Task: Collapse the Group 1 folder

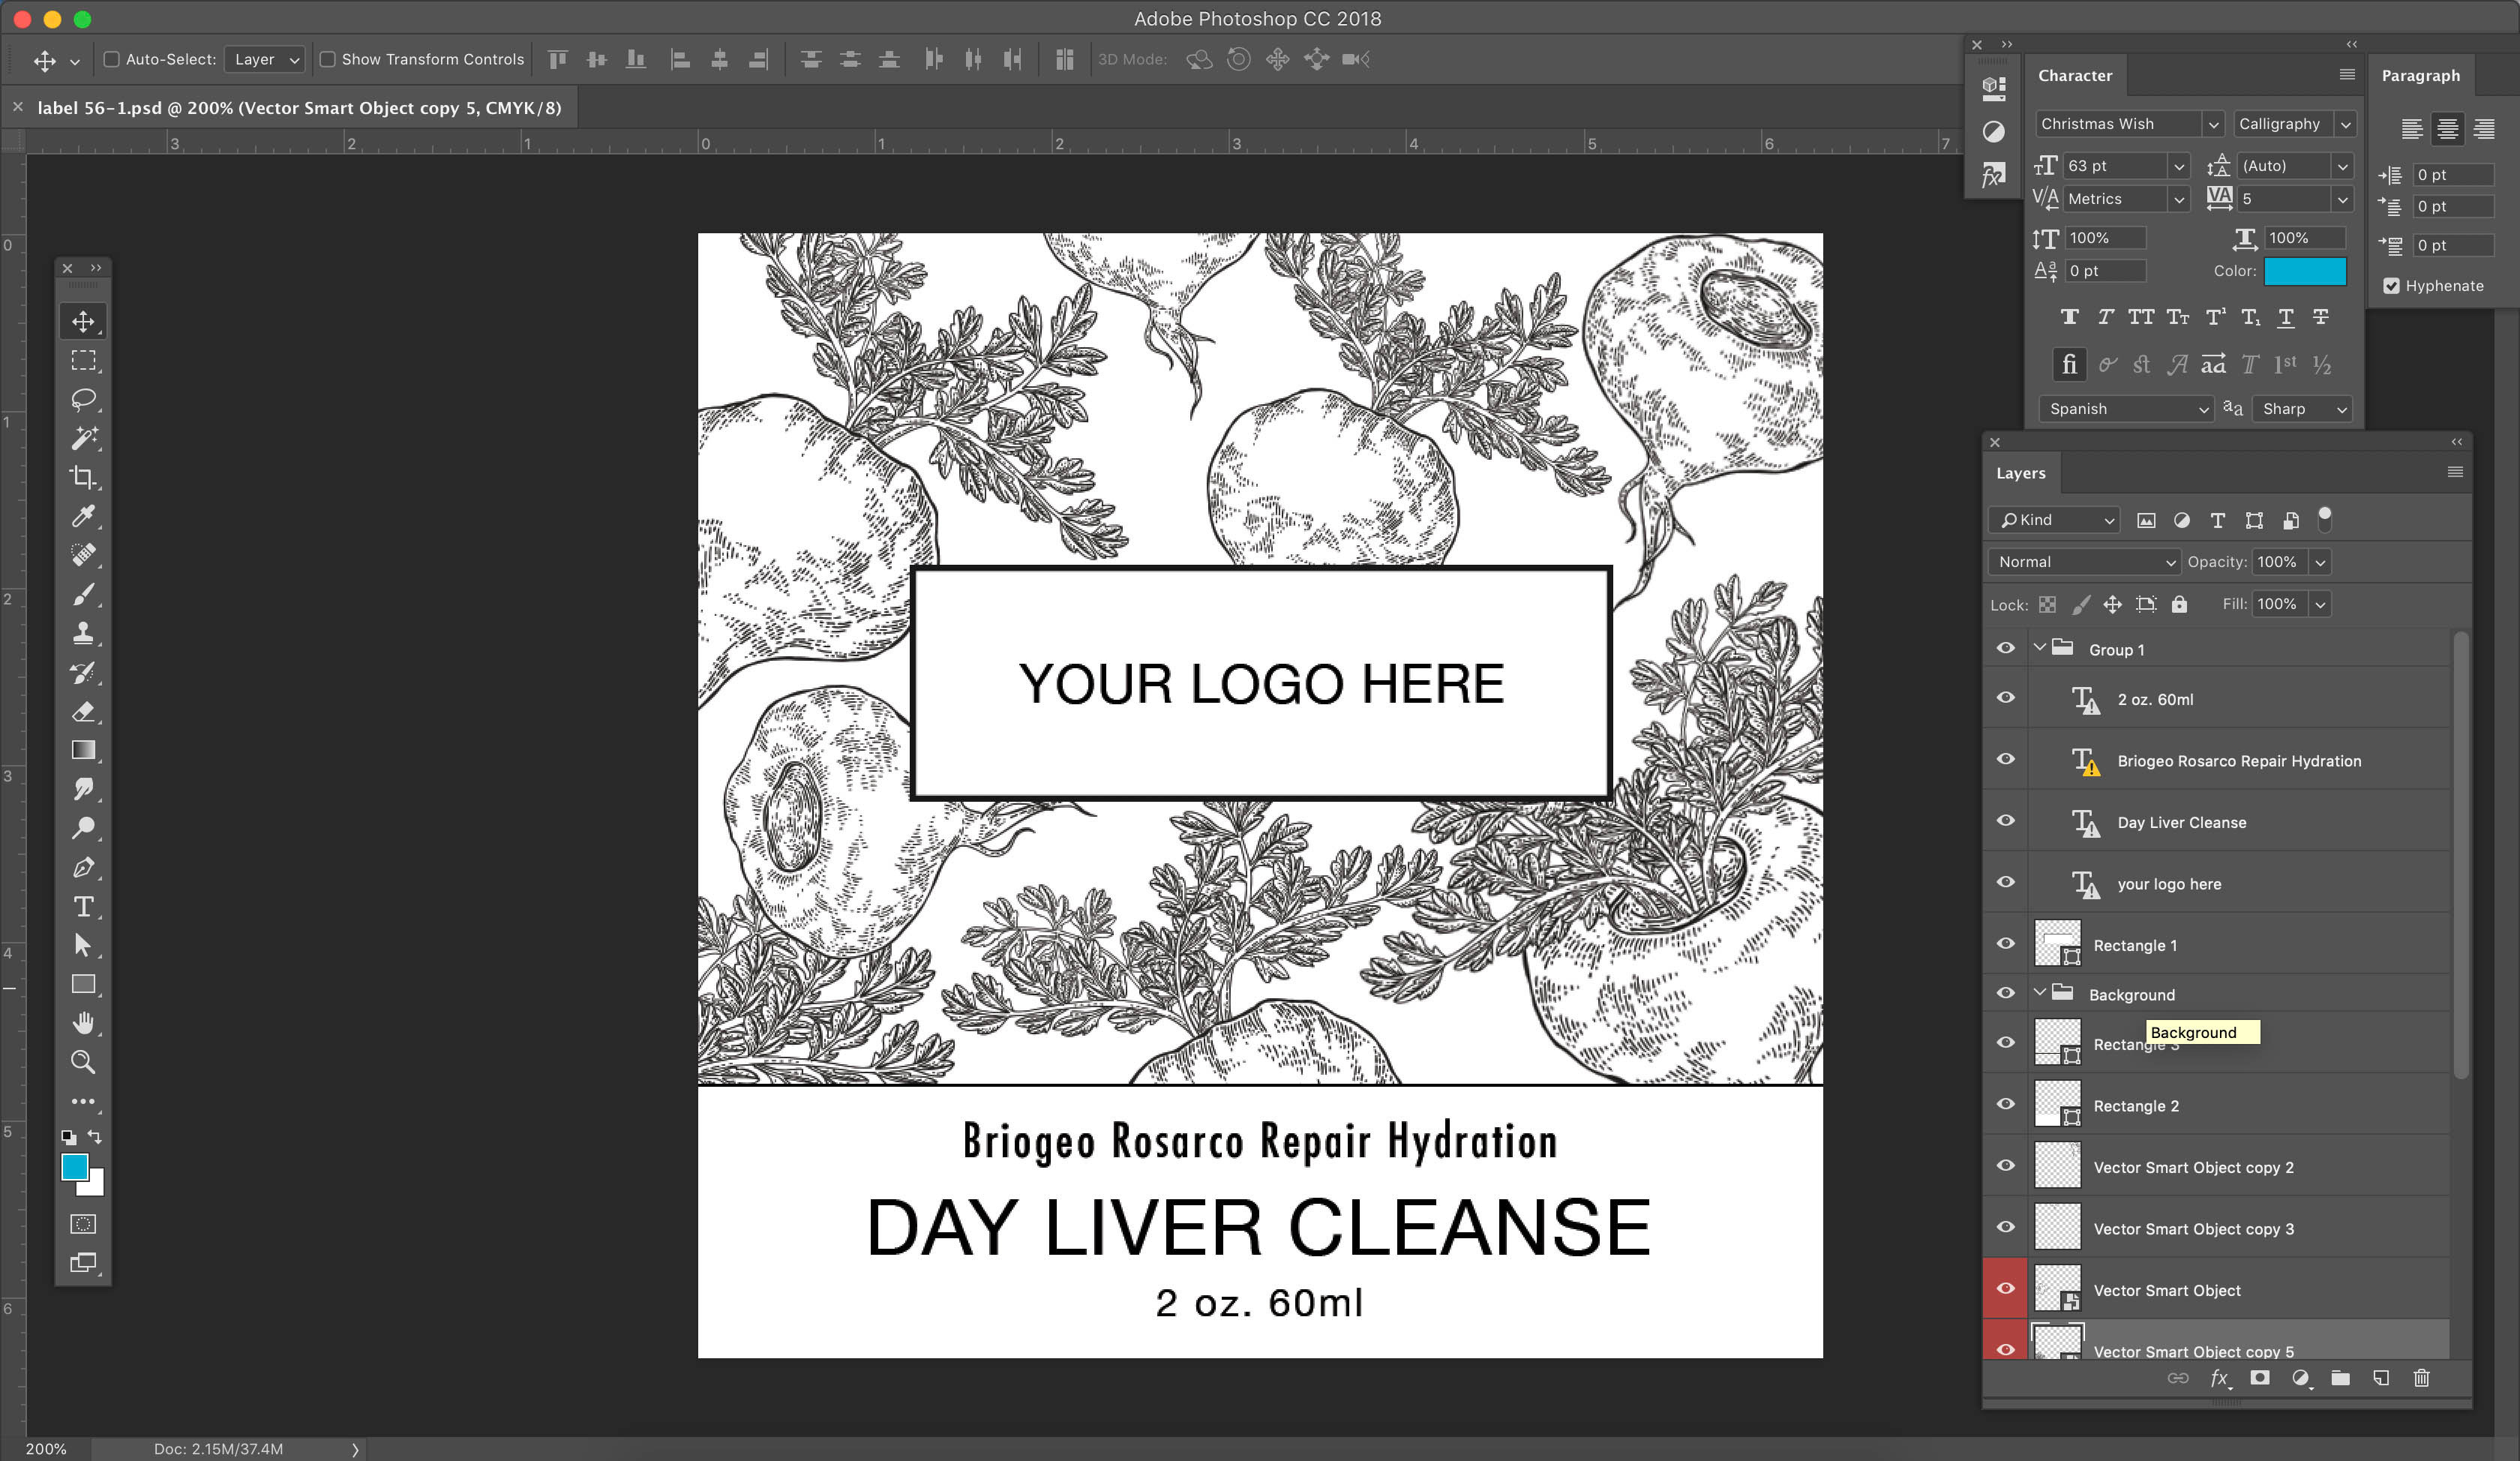Action: tap(2039, 648)
